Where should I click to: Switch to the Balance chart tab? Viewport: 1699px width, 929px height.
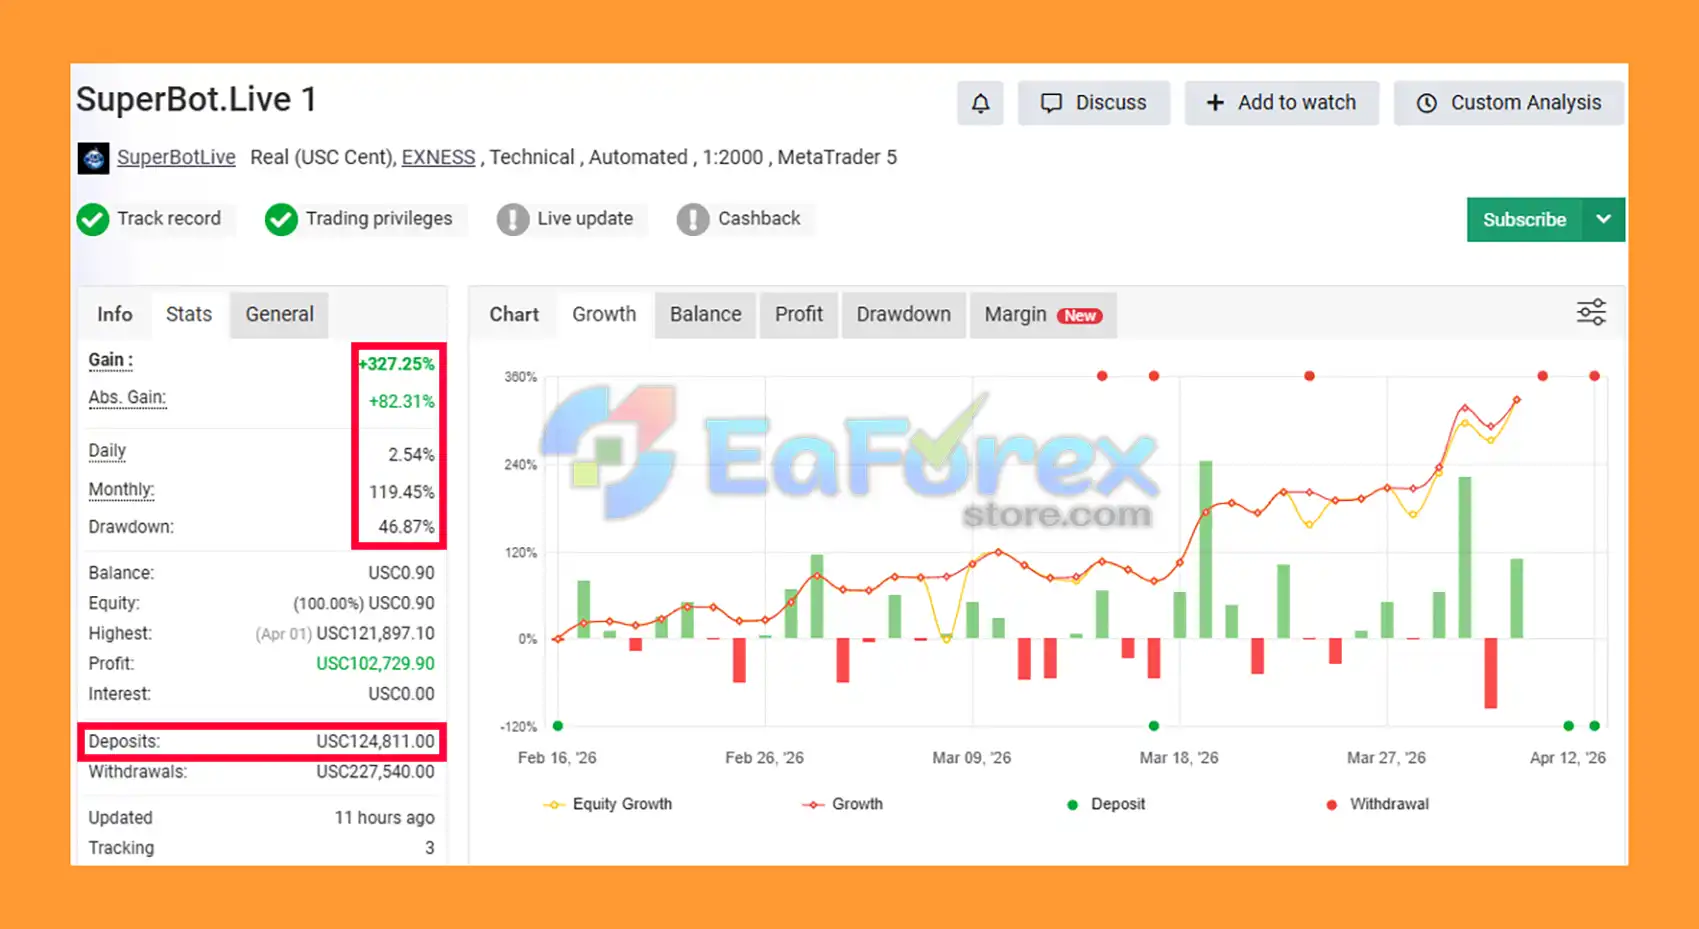click(x=705, y=314)
